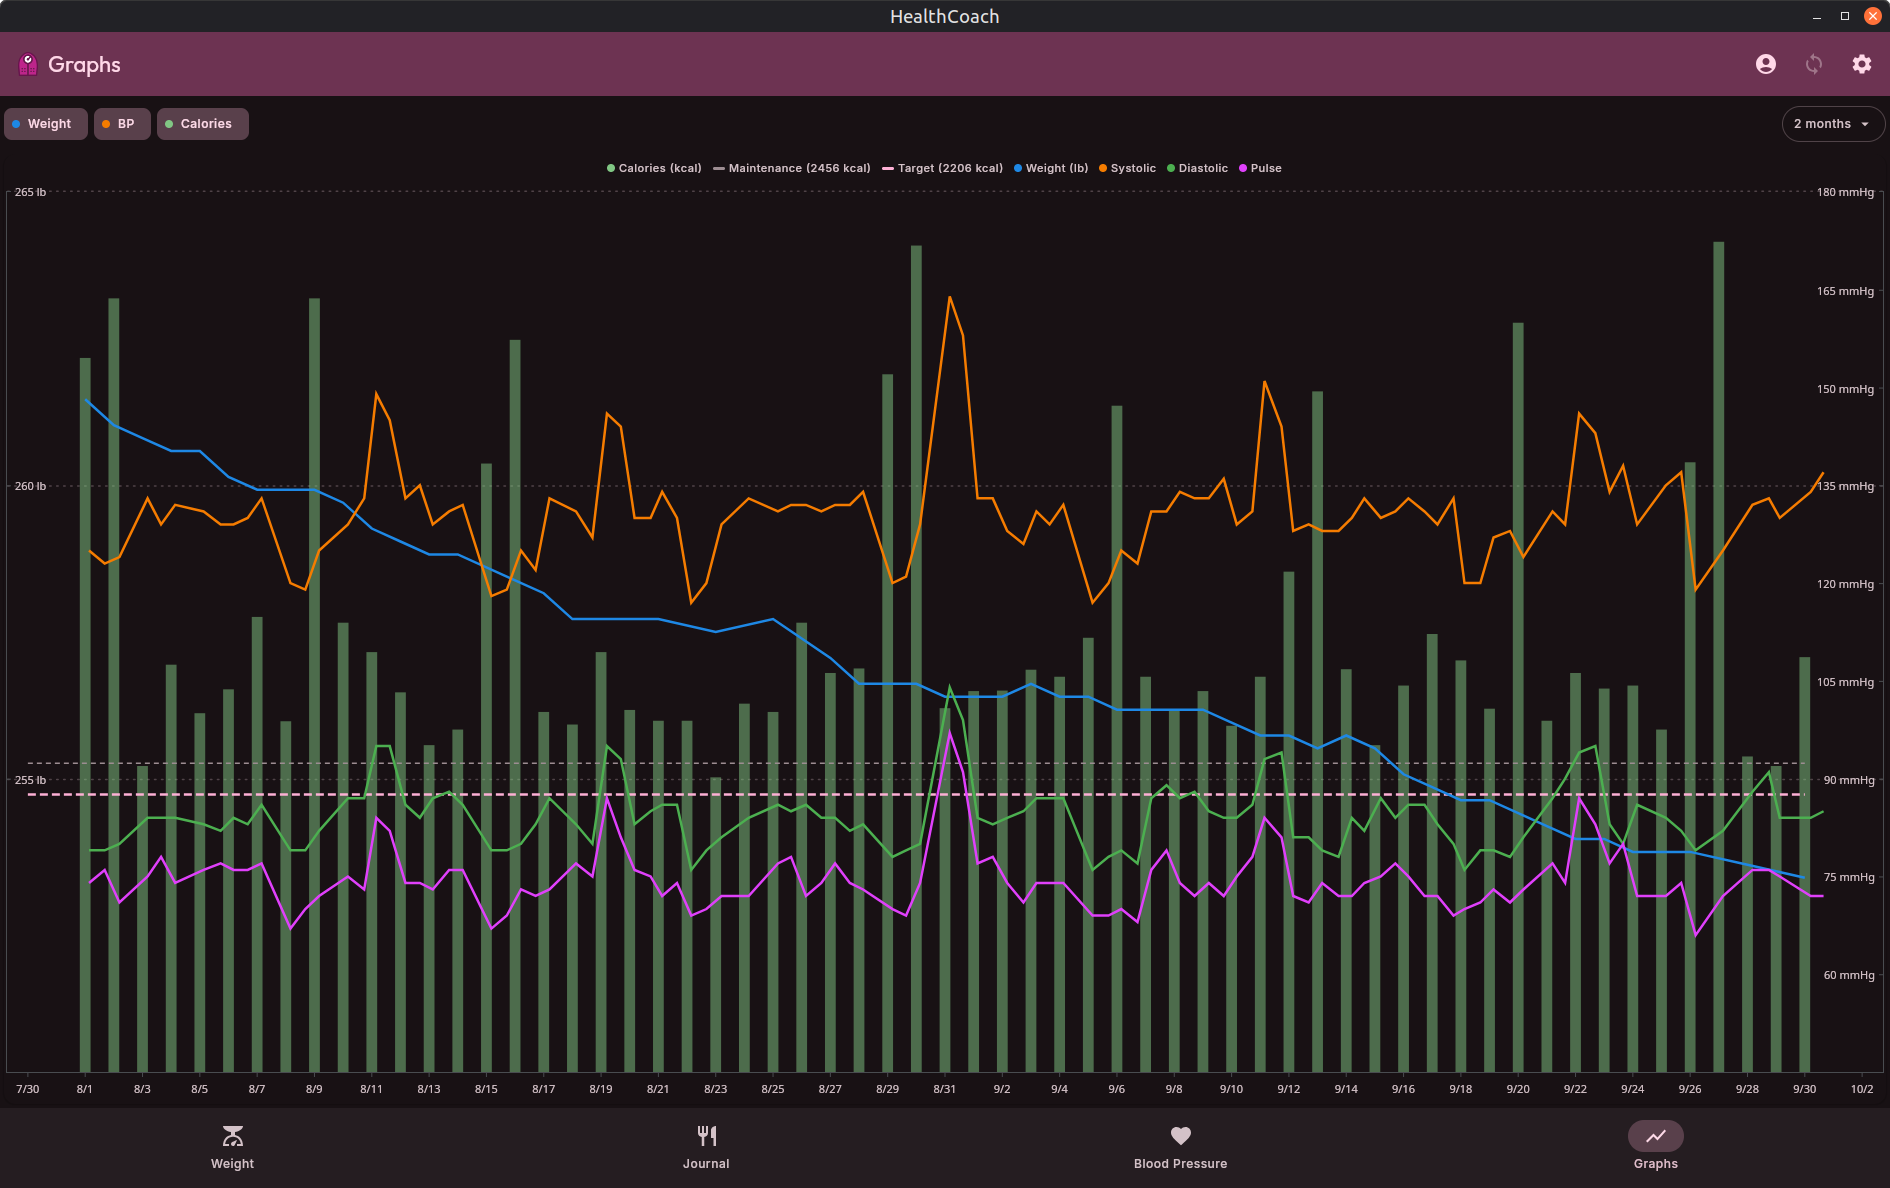Maximize the HealthCoach window
This screenshot has width=1890, height=1188.
1845,16
